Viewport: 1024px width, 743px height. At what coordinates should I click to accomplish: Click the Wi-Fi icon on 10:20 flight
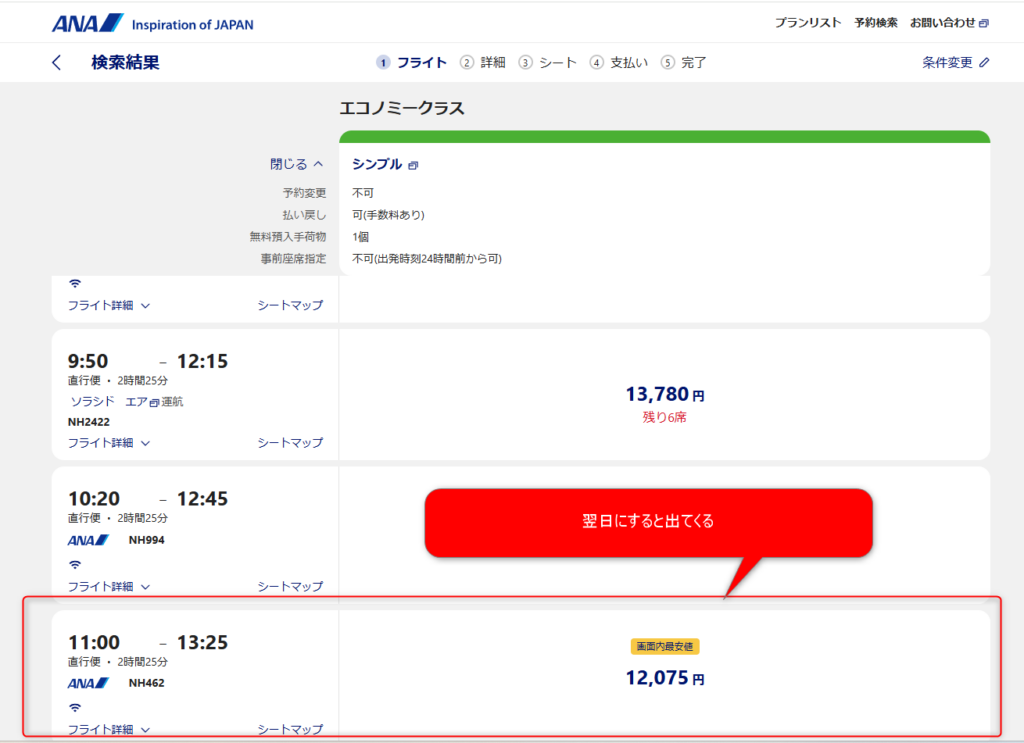click(74, 564)
